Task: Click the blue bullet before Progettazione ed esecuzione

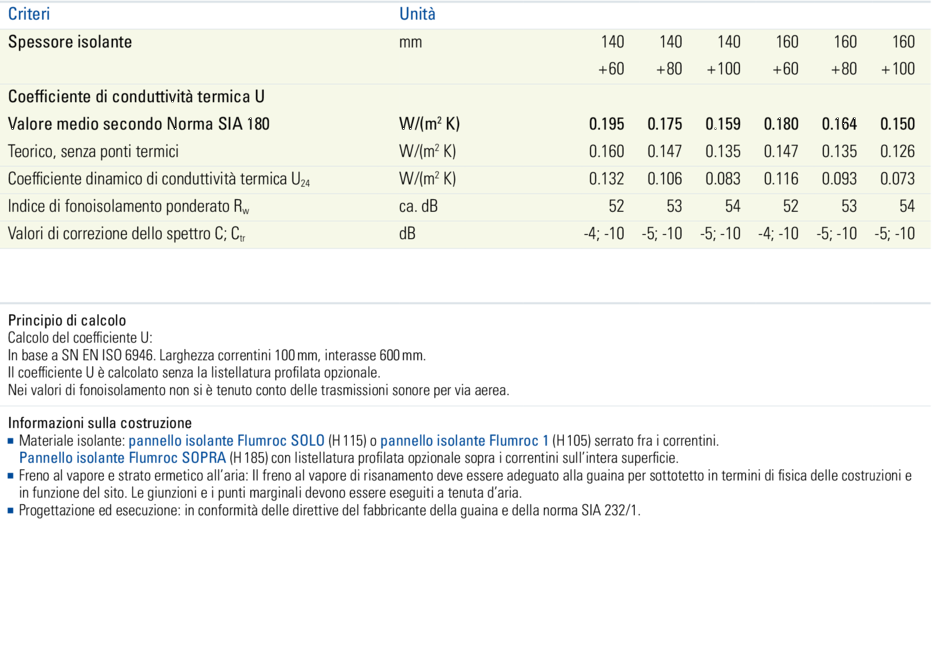Action: [x=11, y=511]
